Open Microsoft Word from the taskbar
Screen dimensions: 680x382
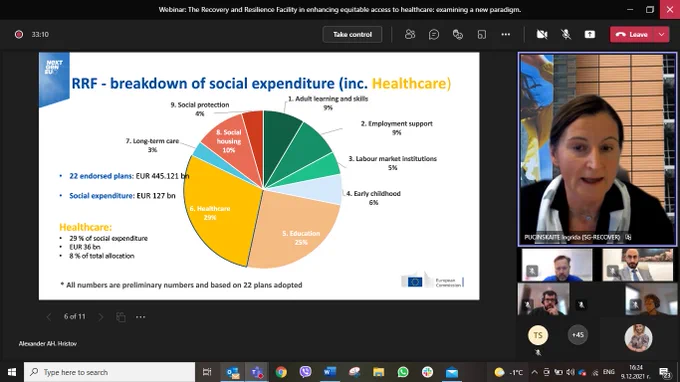[x=330, y=372]
